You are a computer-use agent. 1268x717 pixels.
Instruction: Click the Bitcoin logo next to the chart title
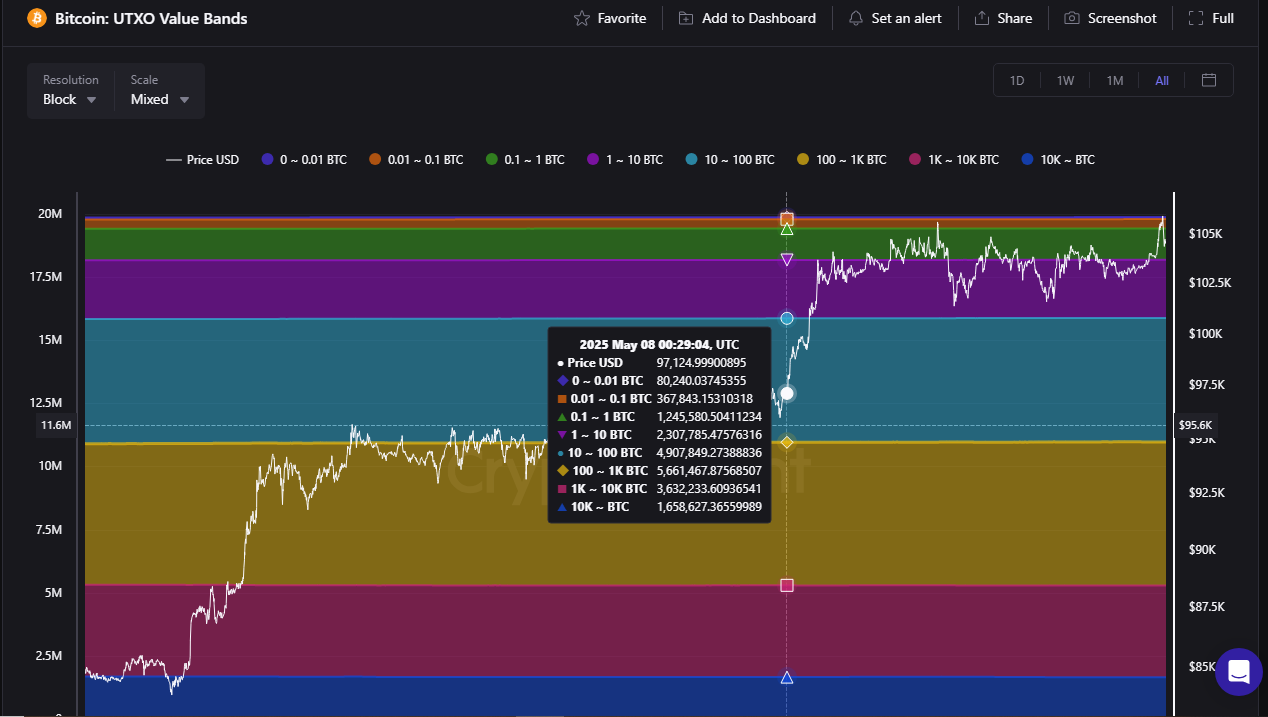pos(36,18)
